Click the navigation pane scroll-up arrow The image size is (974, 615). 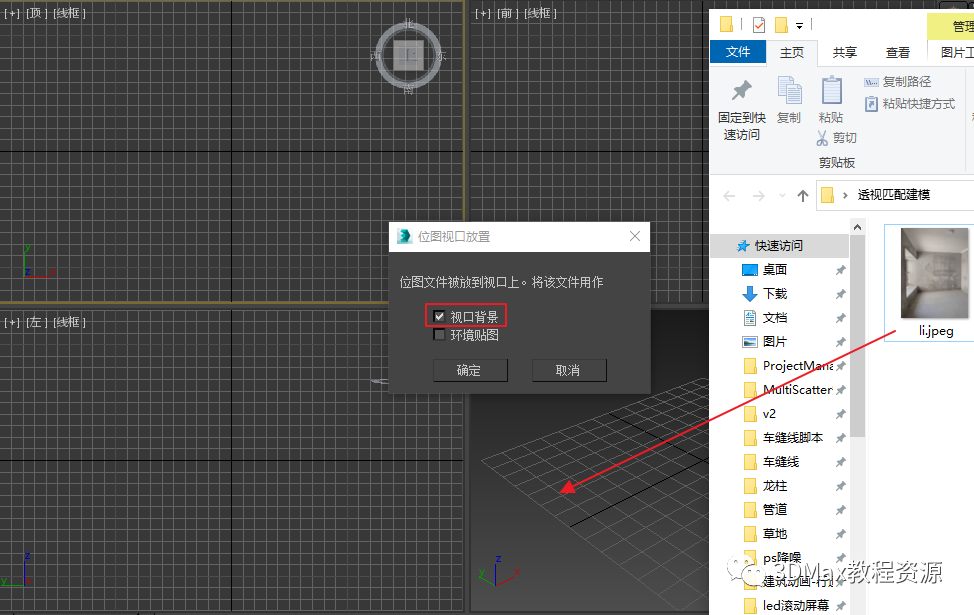pos(857,227)
